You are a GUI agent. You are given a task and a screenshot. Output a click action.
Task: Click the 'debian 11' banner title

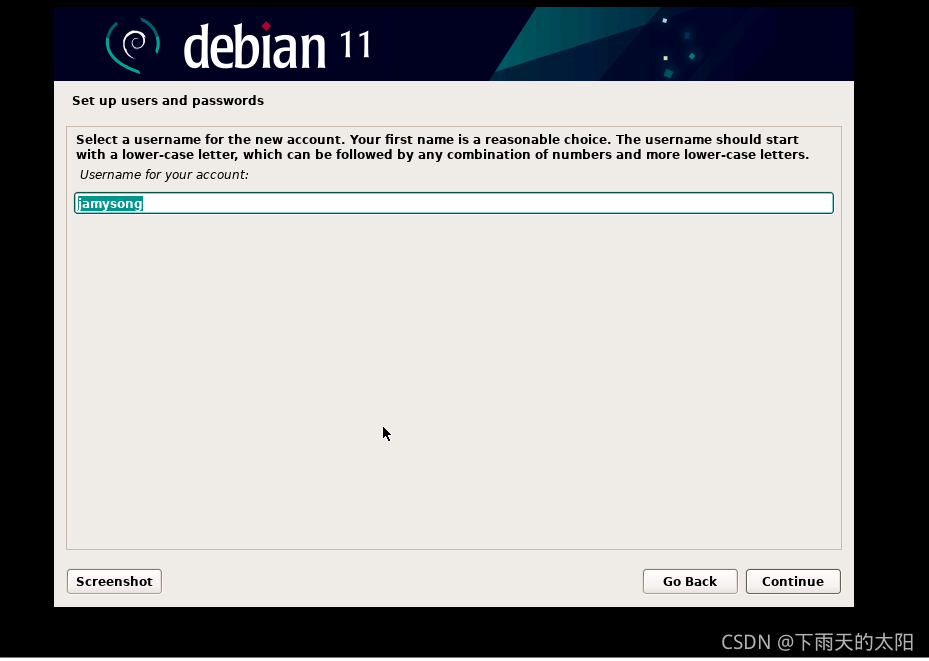point(277,46)
